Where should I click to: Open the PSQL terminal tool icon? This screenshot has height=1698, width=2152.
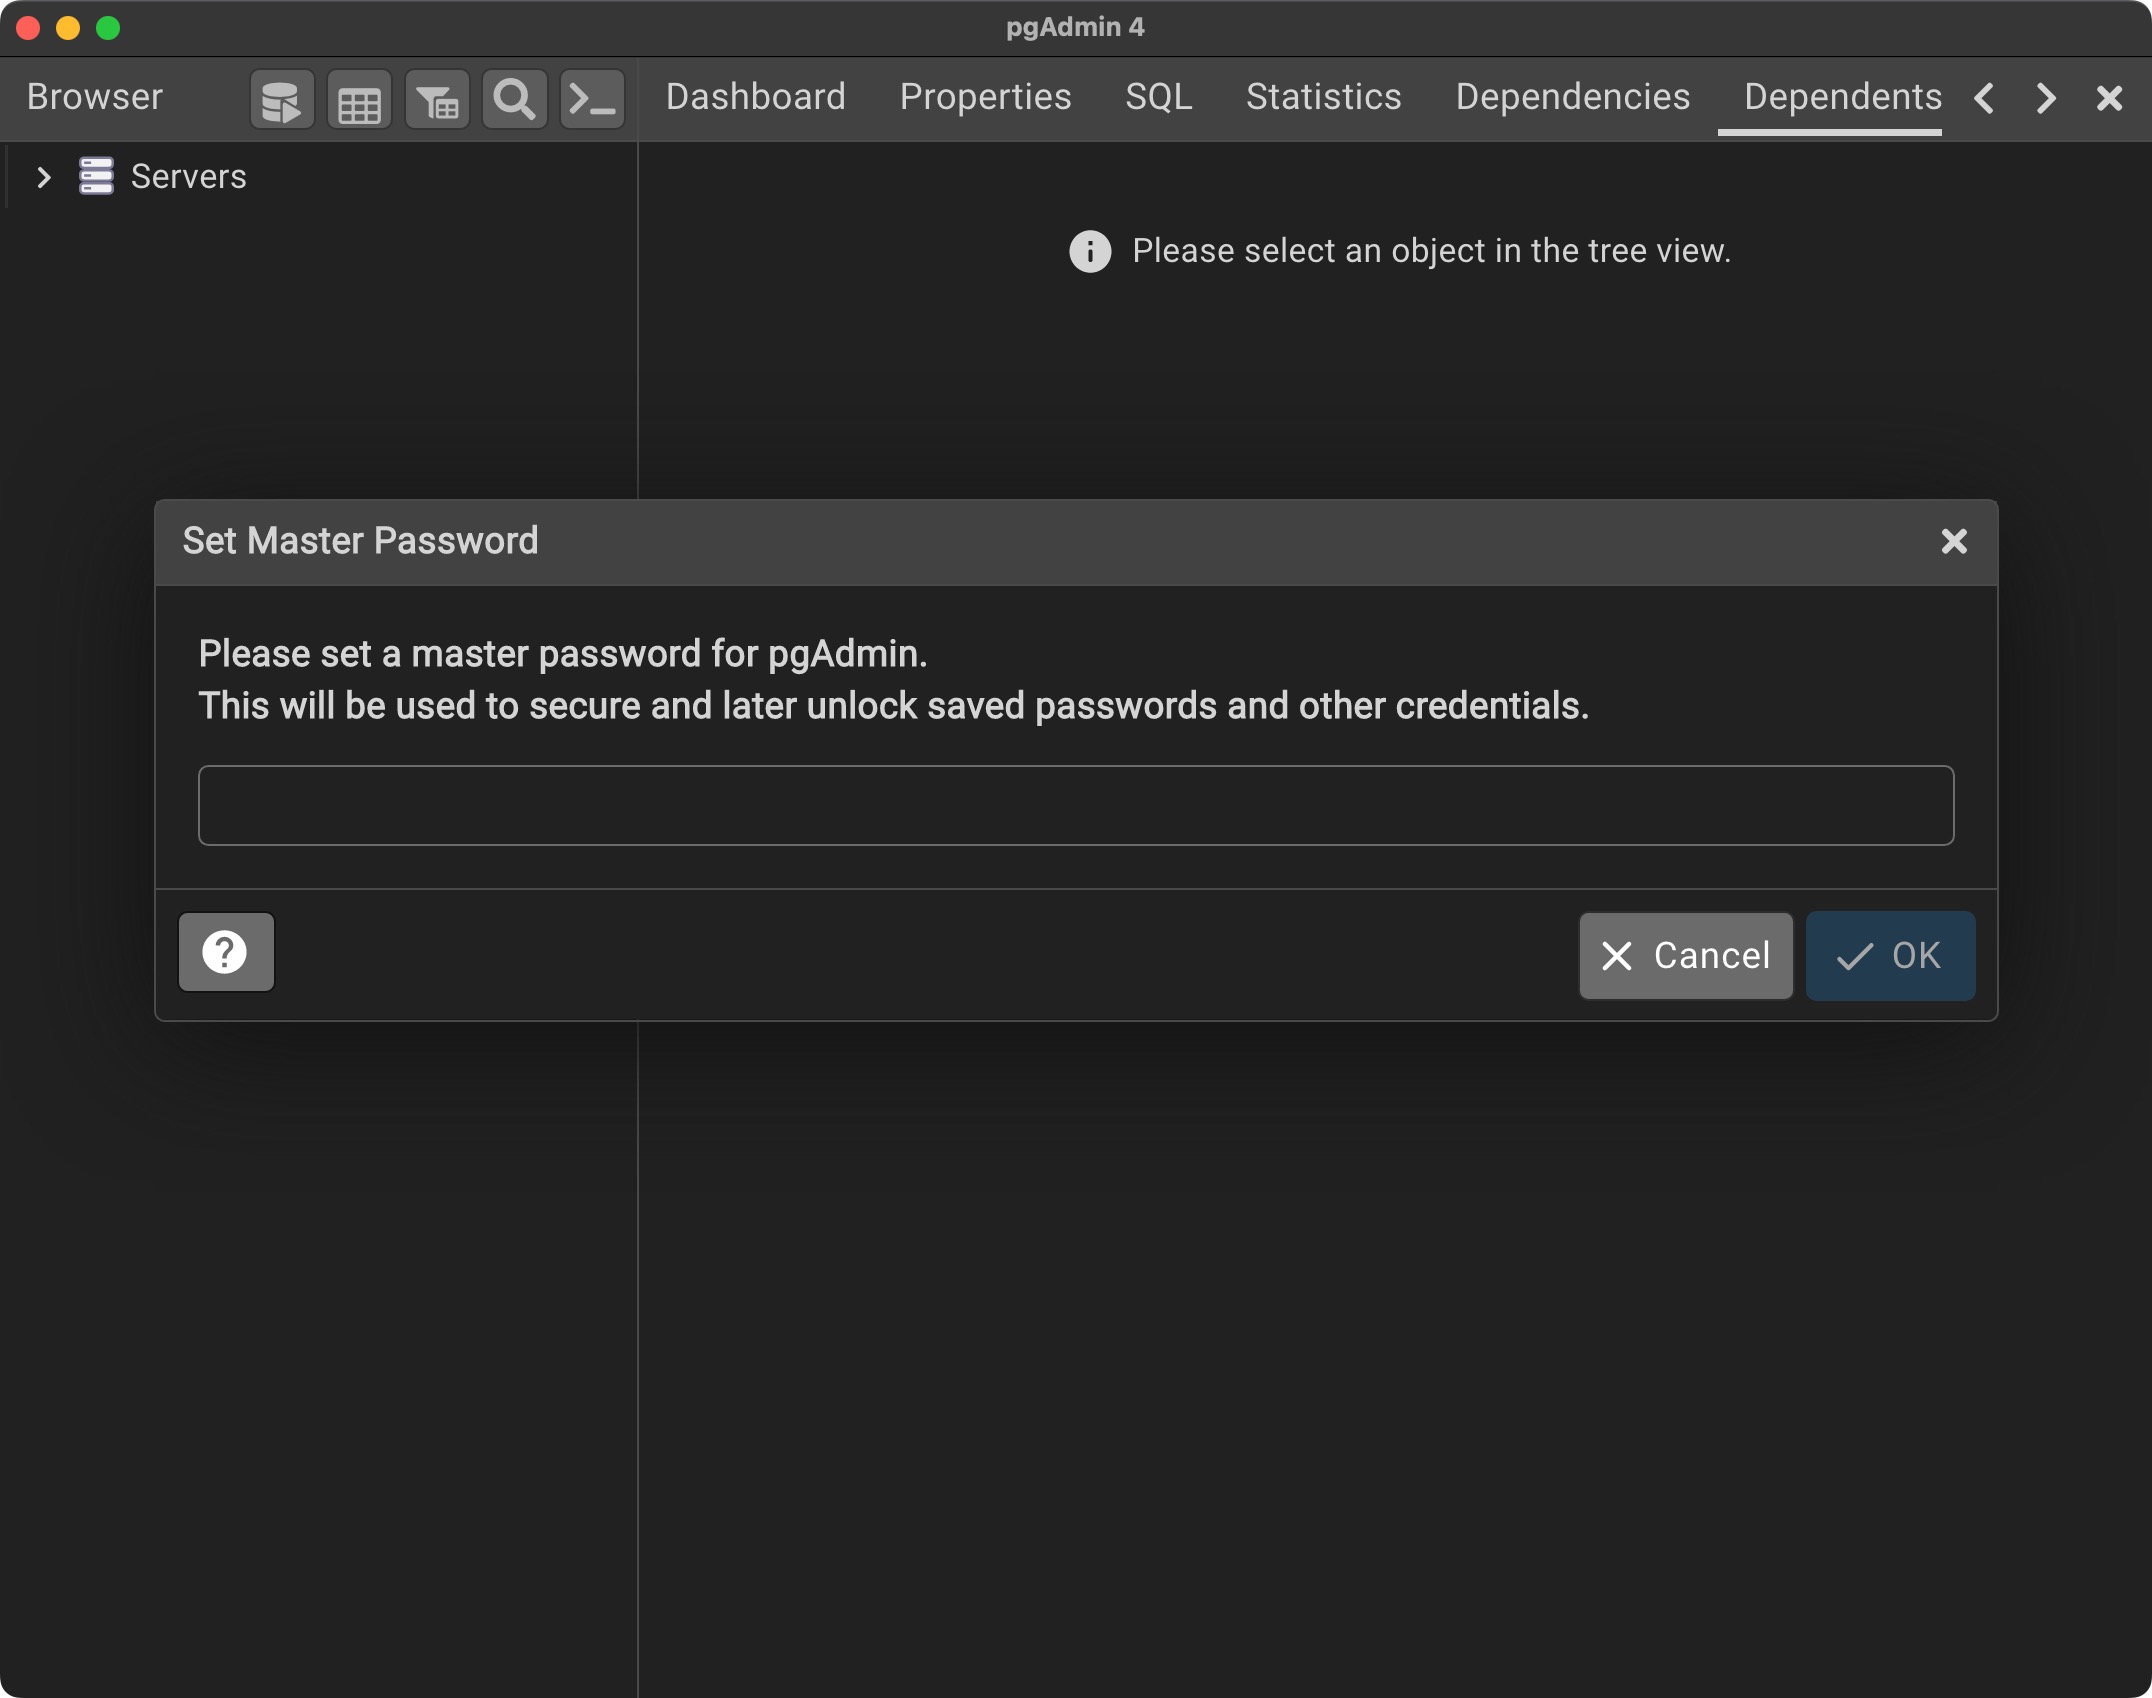tap(592, 99)
